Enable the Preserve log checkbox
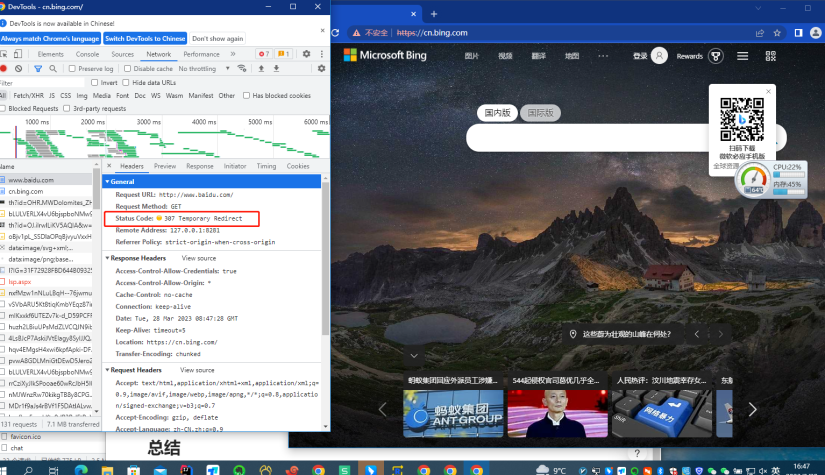This screenshot has width=825, height=475. pos(72,68)
